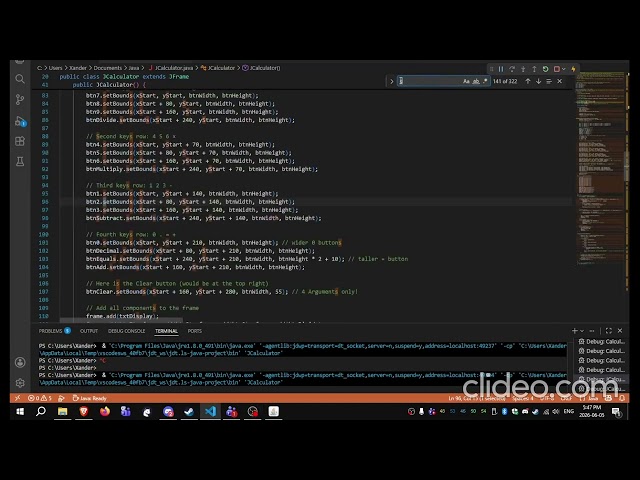Create a new terminal with plus icon

[x=574, y=331]
